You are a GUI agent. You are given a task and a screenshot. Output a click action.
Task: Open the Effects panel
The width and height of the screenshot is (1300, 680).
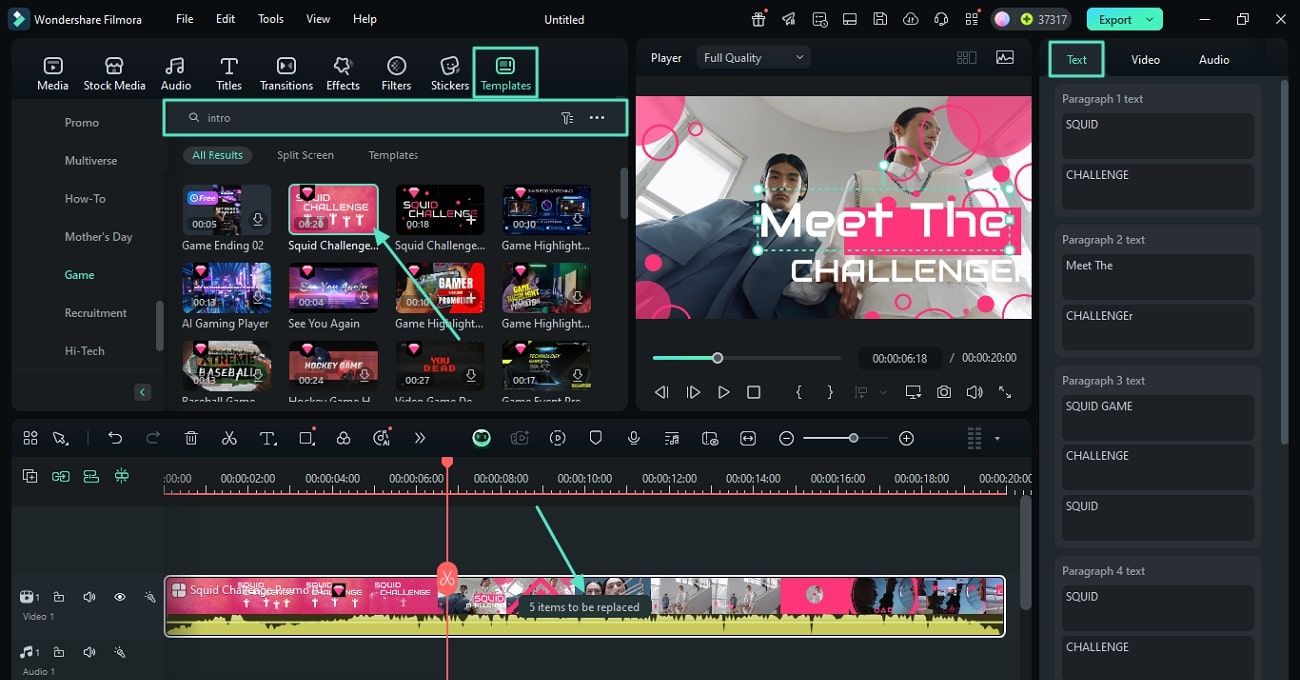pyautogui.click(x=343, y=74)
